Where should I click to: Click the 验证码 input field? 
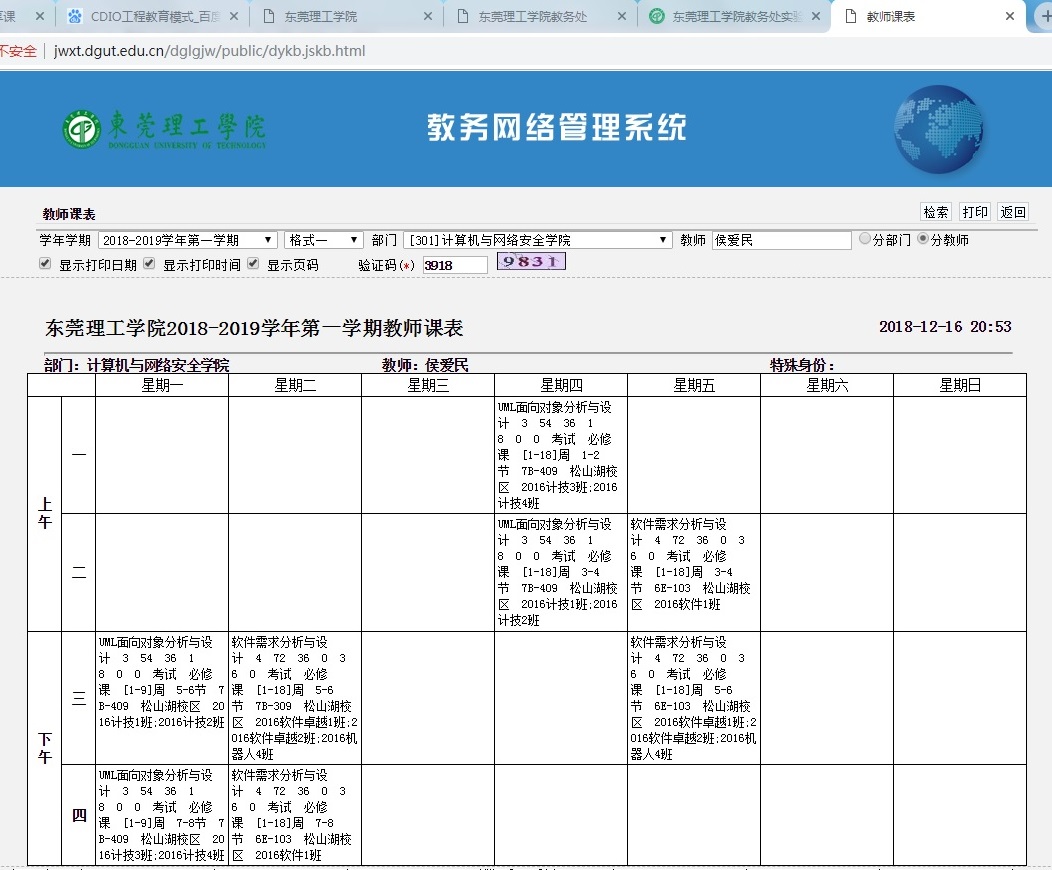point(455,265)
